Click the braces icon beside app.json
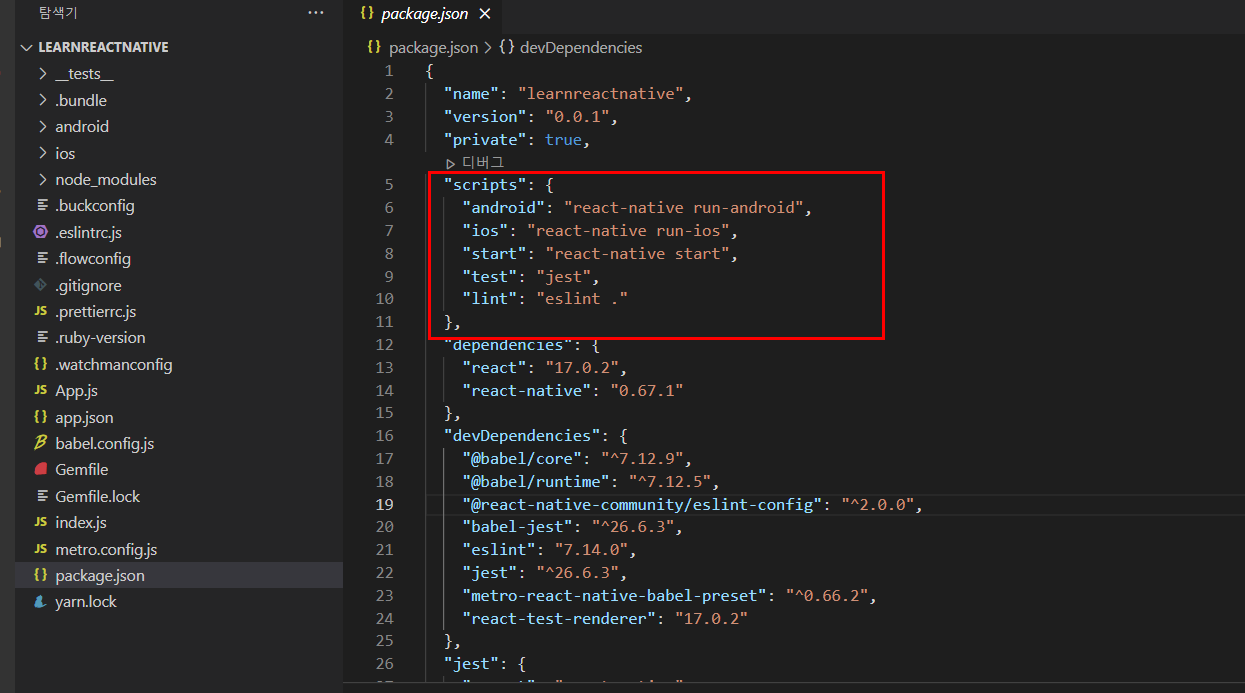 (41, 417)
